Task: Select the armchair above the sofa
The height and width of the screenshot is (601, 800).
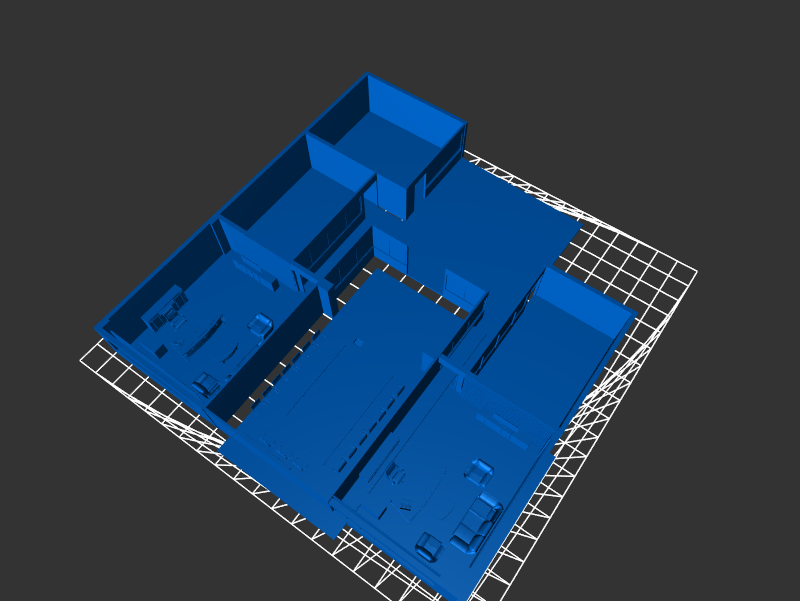Action: 481,471
